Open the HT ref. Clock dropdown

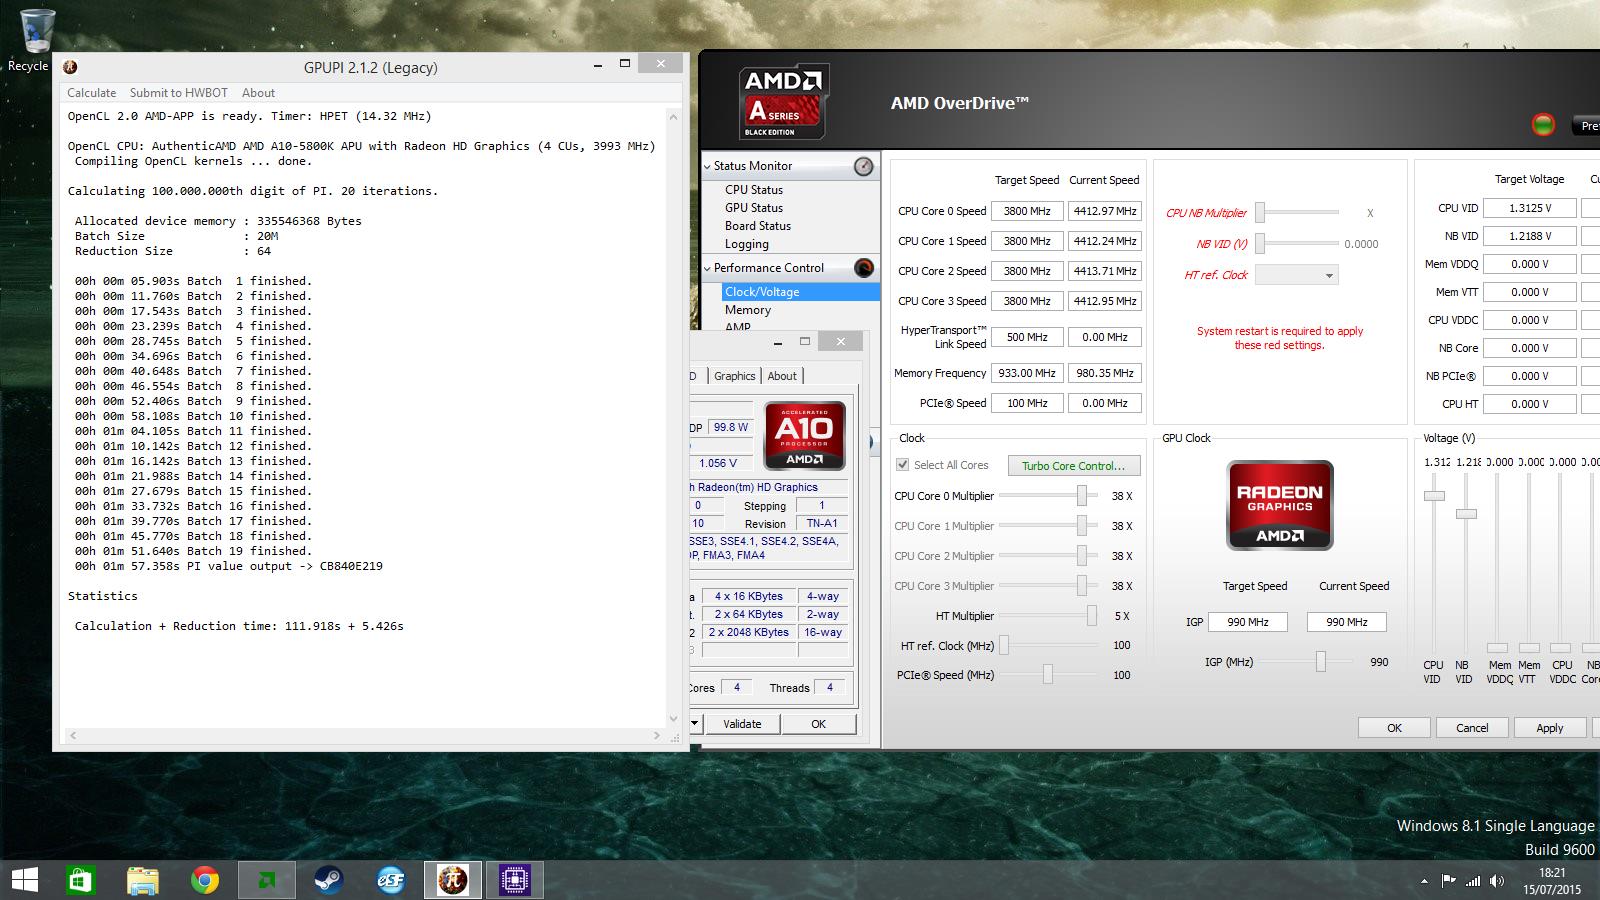pos(1296,275)
